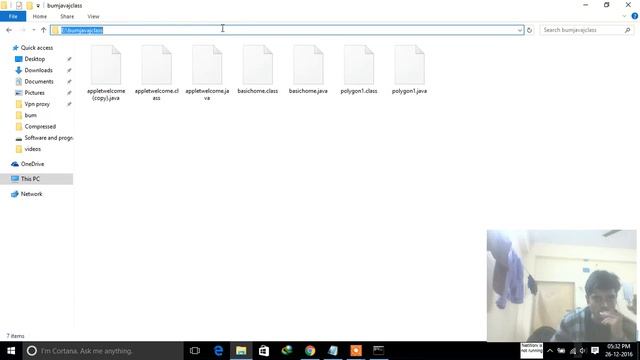
Task: Click the New folder quick access icon
Action: pyautogui.click(x=29, y=6)
